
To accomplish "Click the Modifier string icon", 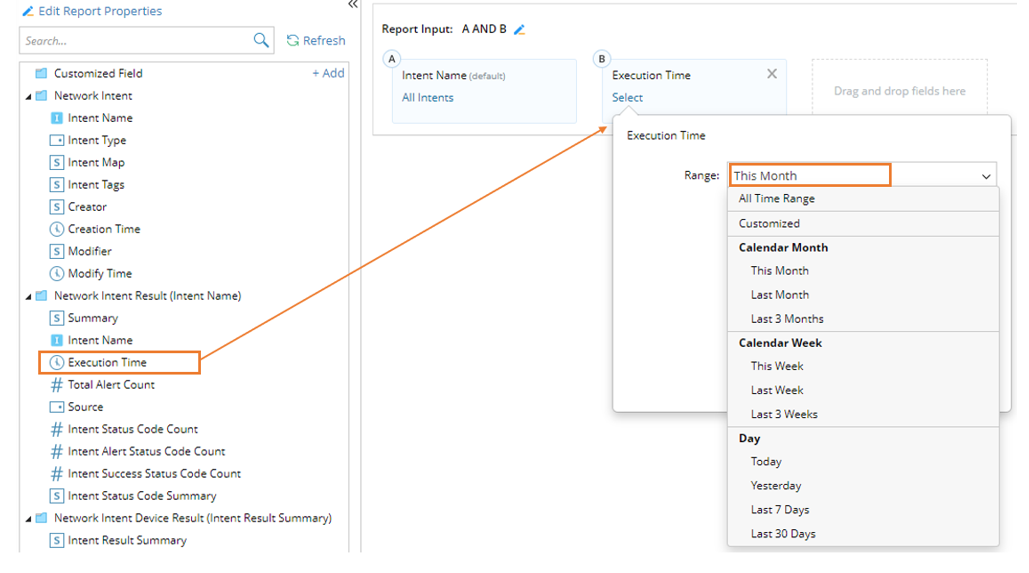I will pos(57,251).
